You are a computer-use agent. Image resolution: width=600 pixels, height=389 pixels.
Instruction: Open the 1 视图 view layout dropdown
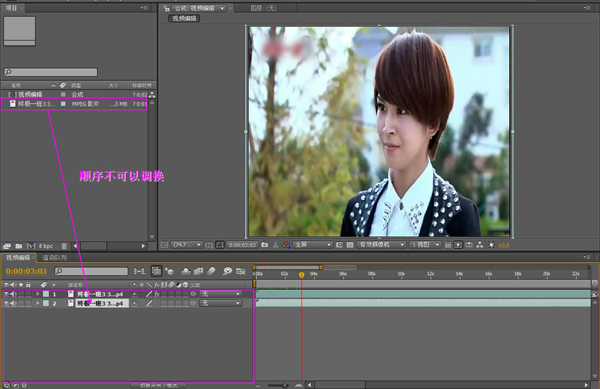tap(425, 245)
